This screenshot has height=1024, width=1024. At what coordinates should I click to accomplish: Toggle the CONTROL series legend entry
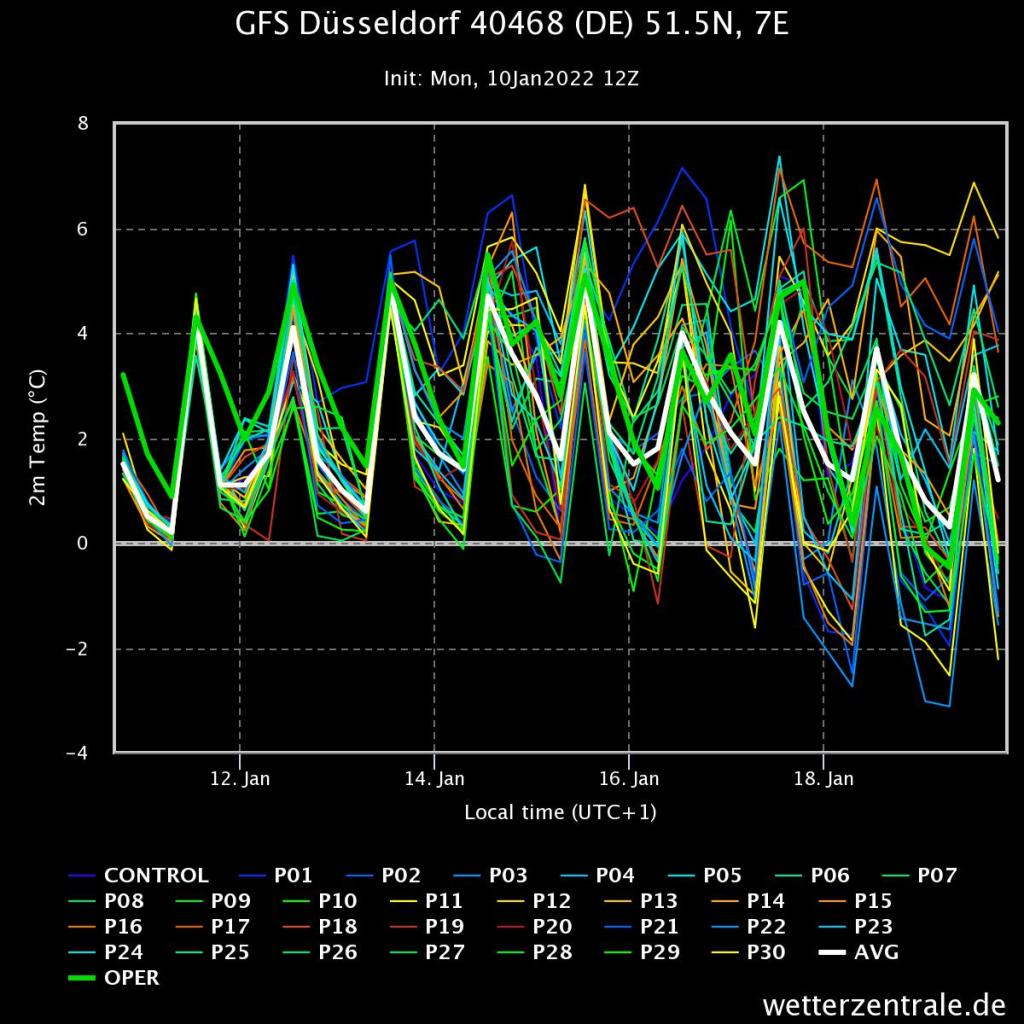click(155, 876)
